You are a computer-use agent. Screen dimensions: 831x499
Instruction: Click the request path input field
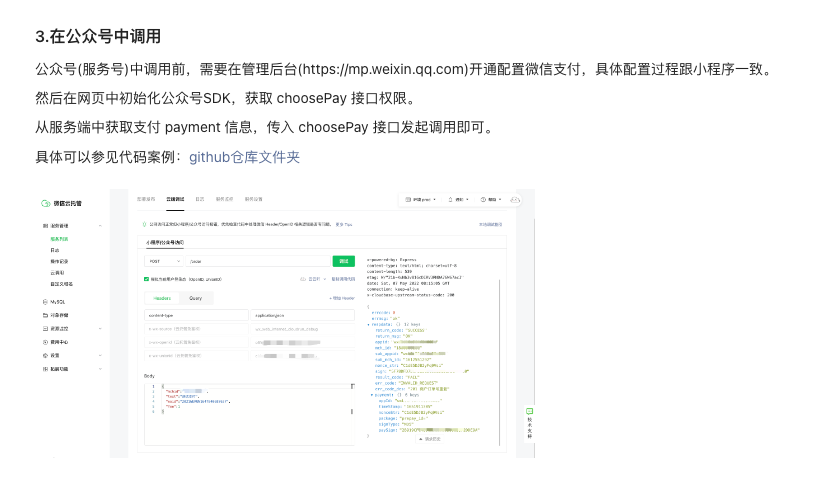pos(258,261)
